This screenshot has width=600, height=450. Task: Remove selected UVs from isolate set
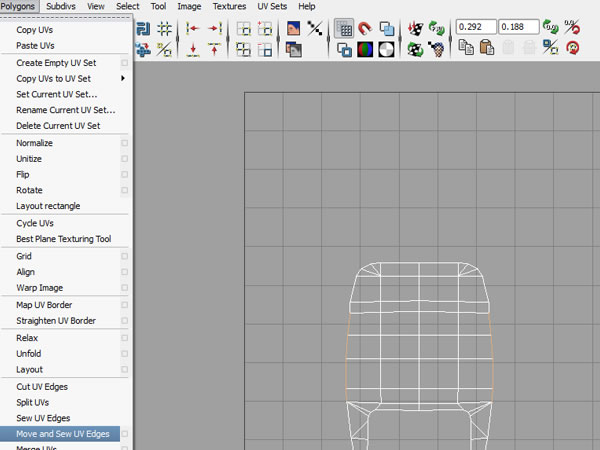pos(264,50)
